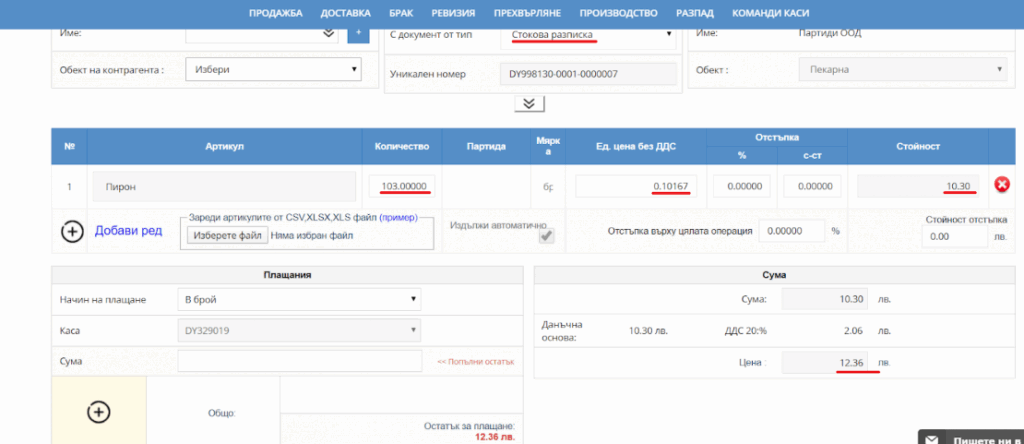Click the Попълни остатък link
The width and height of the screenshot is (1024, 444).
pyautogui.click(x=475, y=361)
